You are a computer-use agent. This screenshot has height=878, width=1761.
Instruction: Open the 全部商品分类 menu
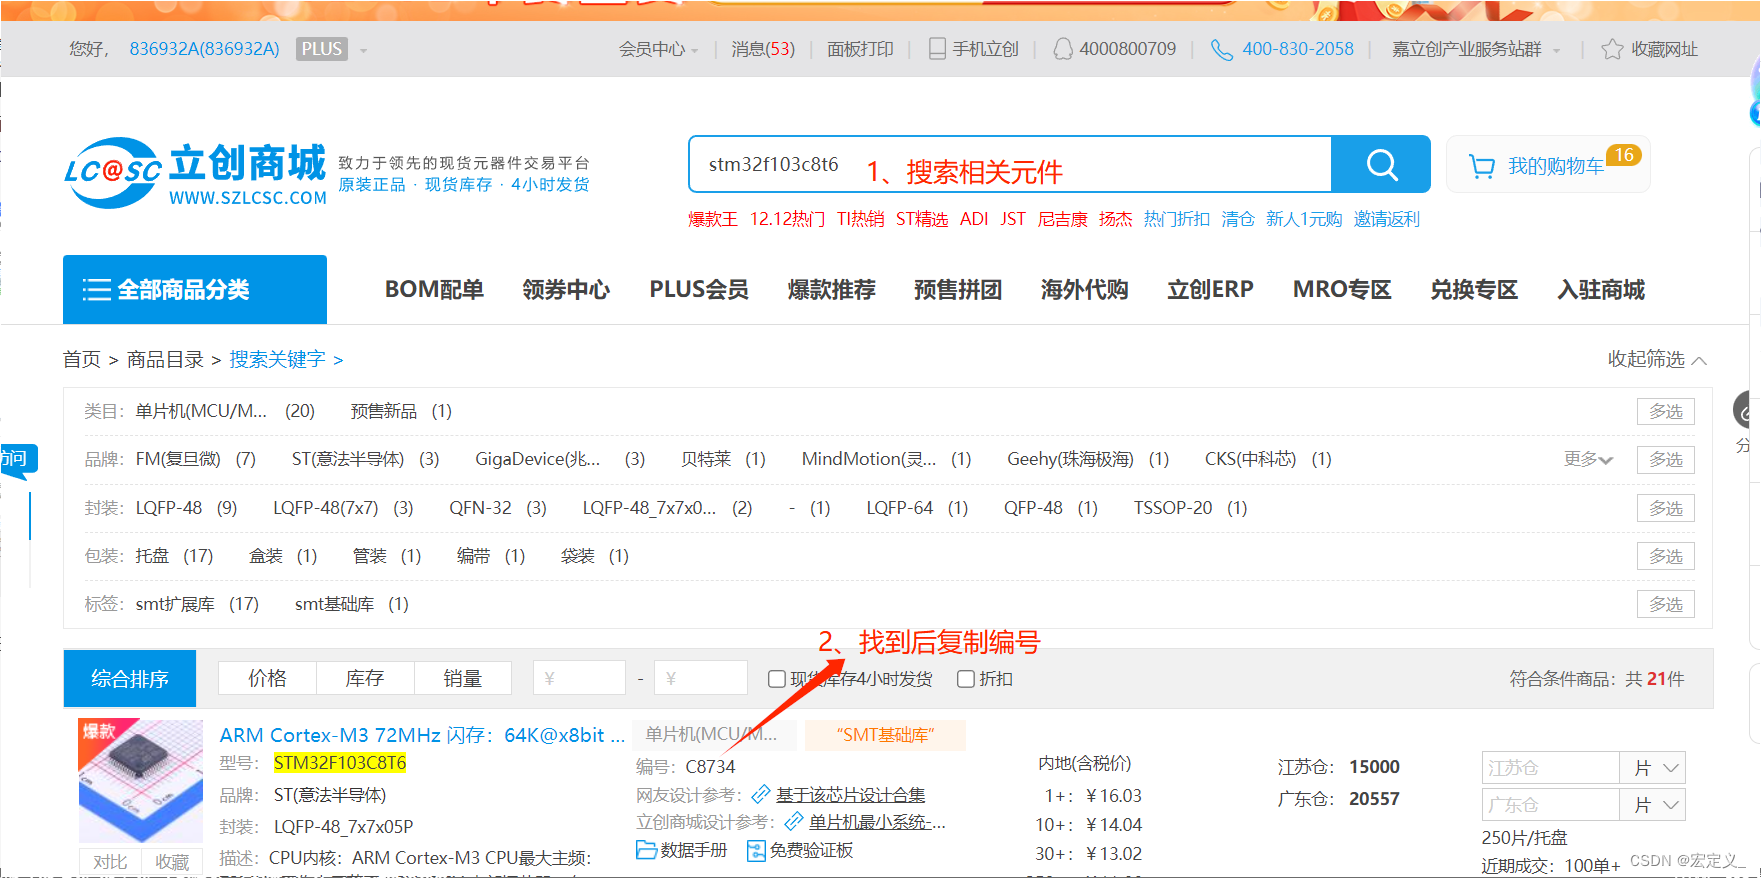click(x=195, y=289)
